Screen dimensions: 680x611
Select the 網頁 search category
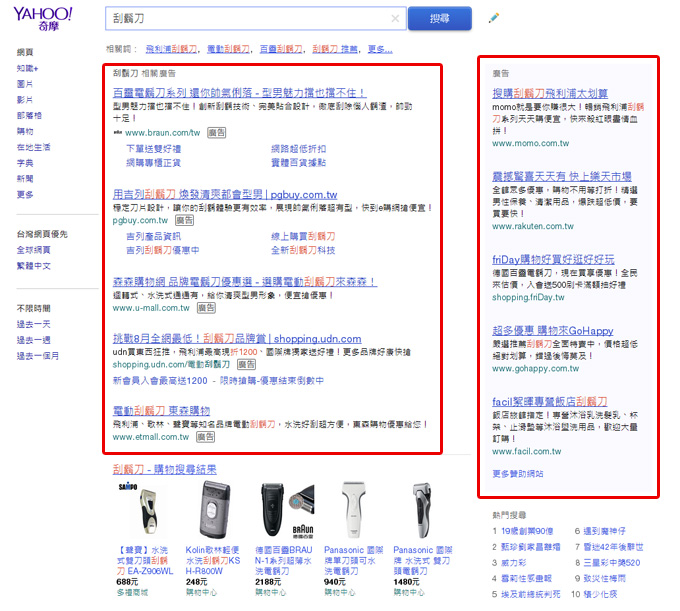pos(25,52)
